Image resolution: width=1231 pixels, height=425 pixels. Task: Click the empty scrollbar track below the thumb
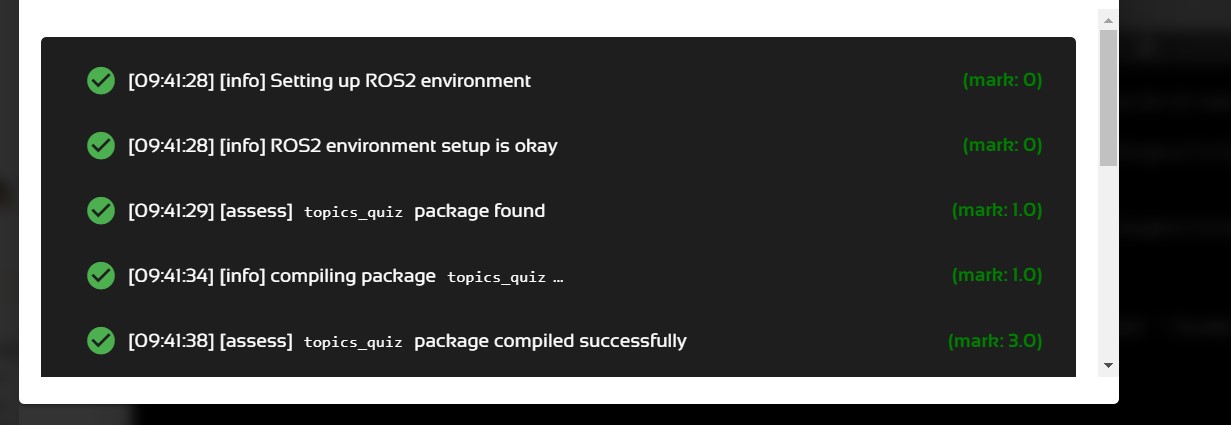(x=1107, y=260)
